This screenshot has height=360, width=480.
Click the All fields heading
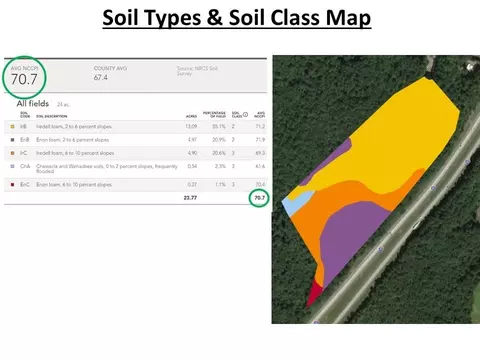(33, 104)
